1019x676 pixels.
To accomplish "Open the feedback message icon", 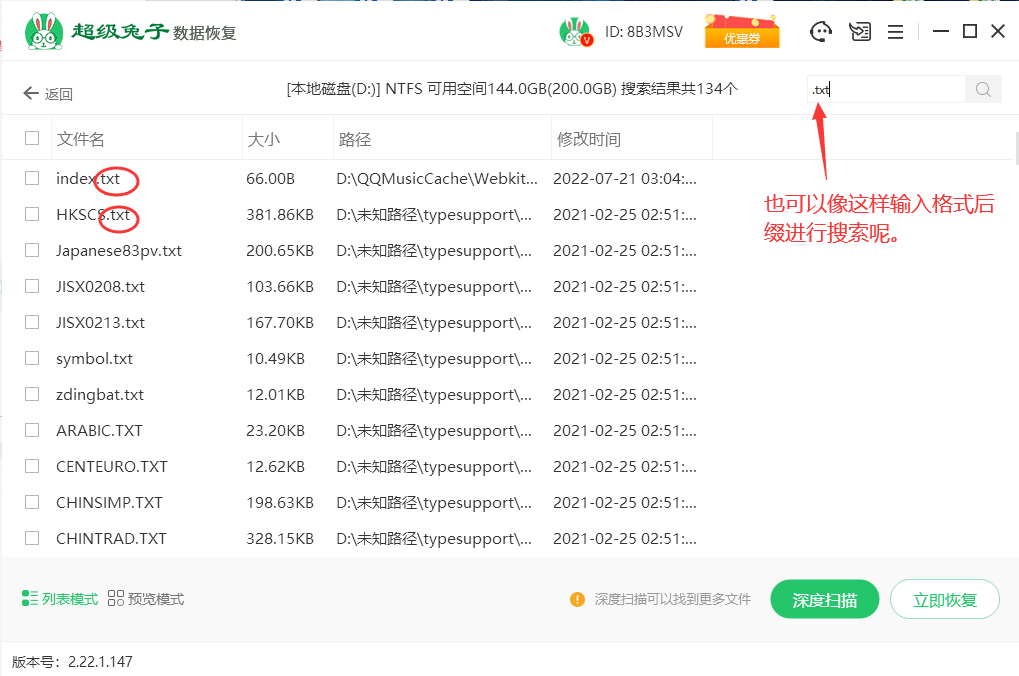I will tap(860, 32).
